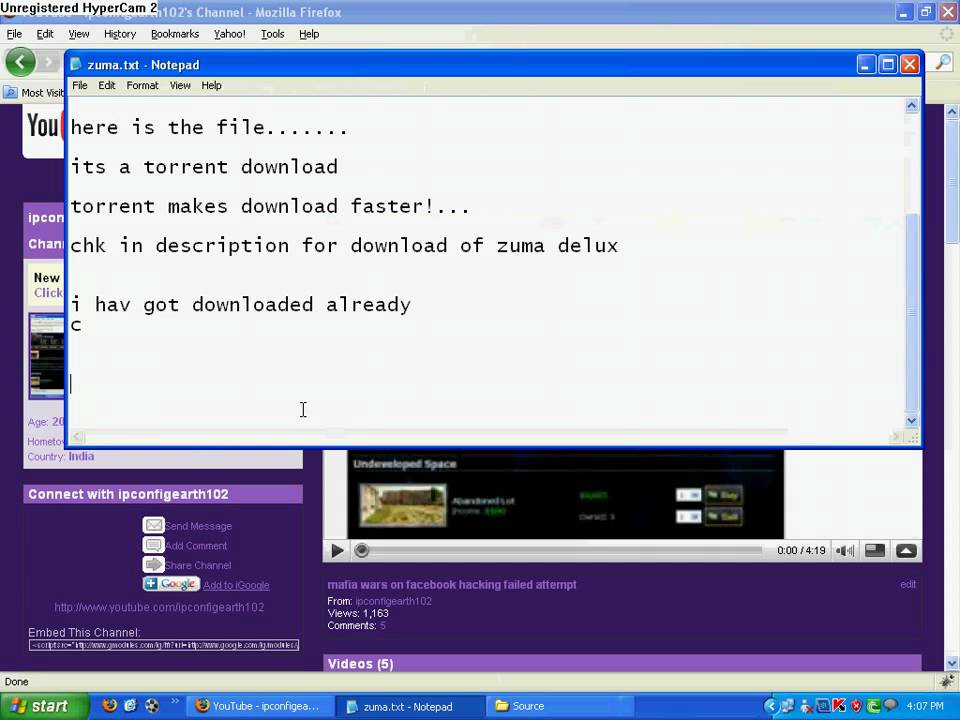Click Notepad scroll down arrow
This screenshot has height=720, width=960.
(x=911, y=421)
